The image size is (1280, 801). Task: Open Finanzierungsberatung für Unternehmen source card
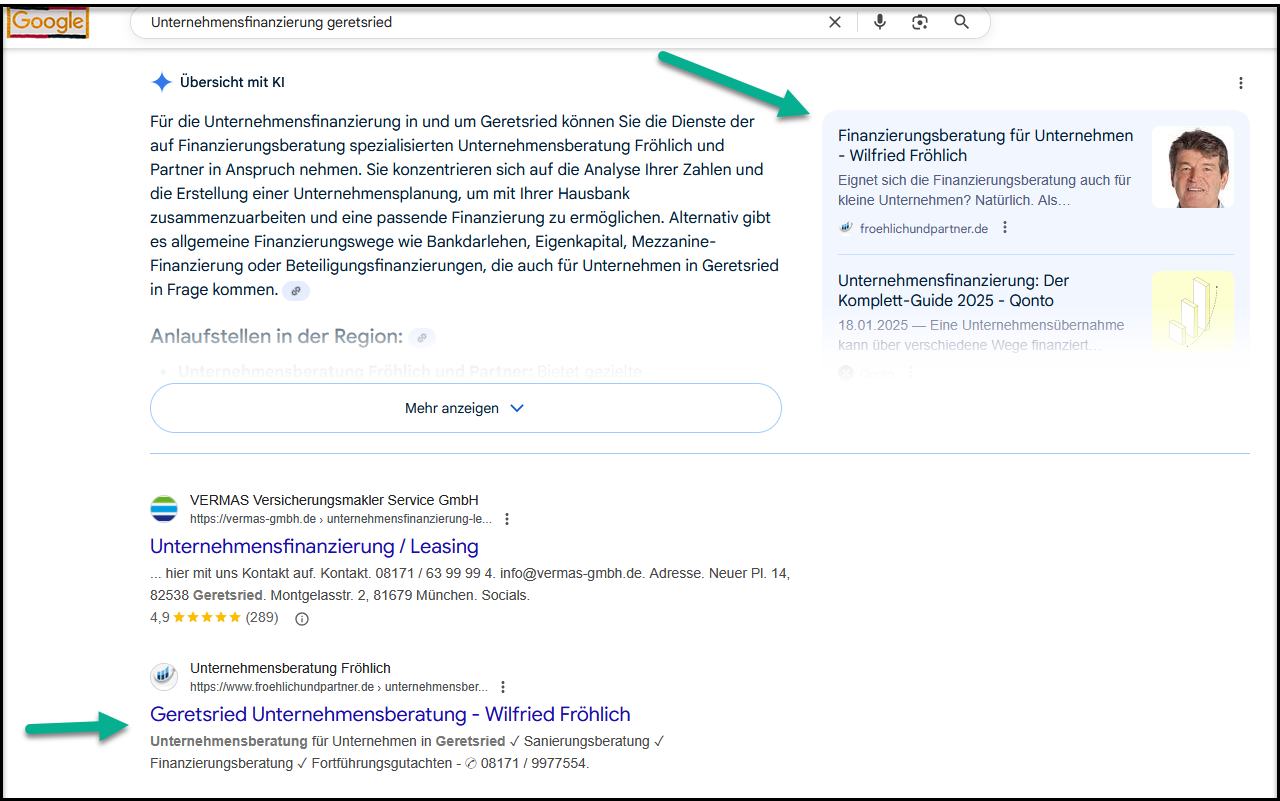[985, 146]
